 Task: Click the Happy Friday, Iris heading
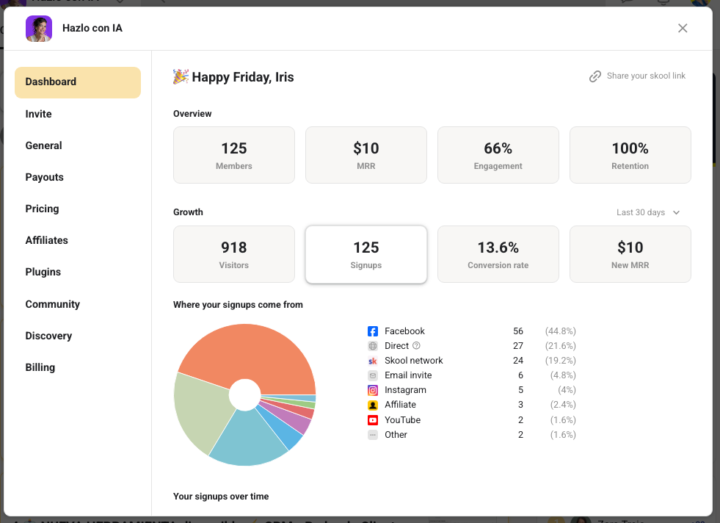click(x=243, y=77)
